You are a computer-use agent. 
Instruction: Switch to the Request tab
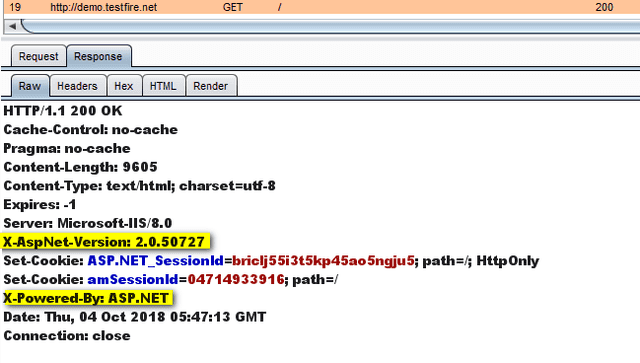[38, 56]
